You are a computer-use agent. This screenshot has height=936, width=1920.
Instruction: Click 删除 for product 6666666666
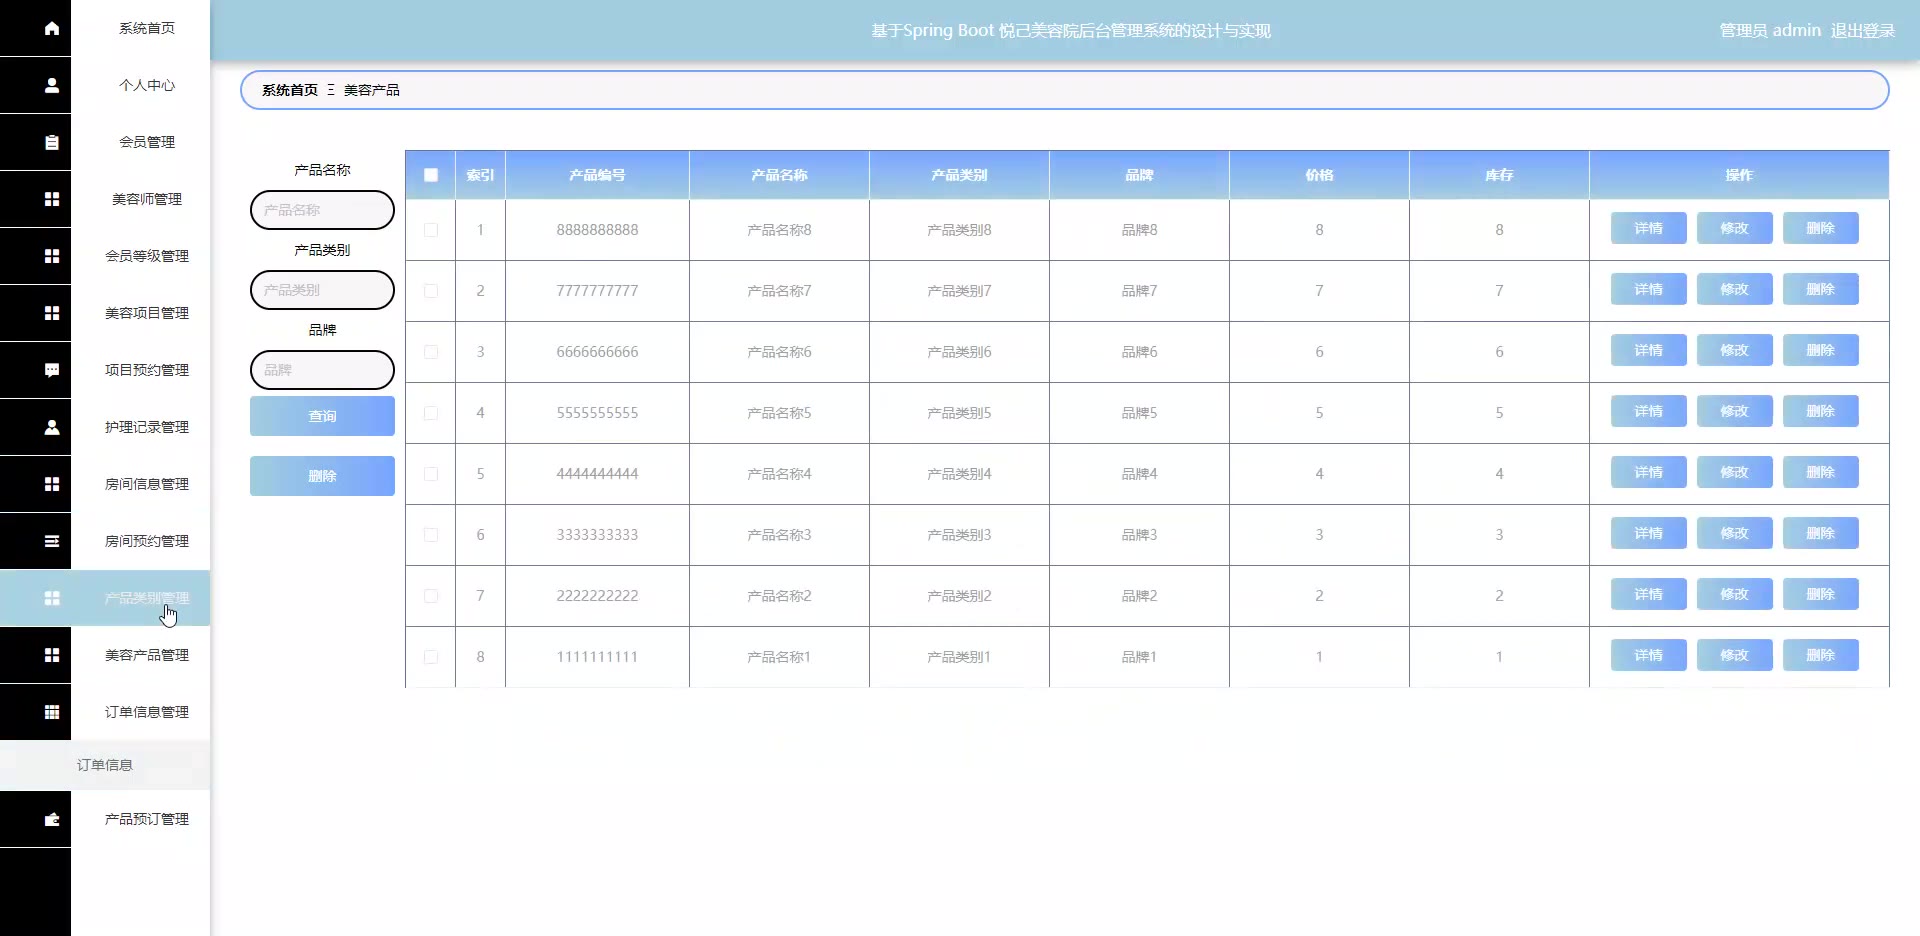(1821, 350)
